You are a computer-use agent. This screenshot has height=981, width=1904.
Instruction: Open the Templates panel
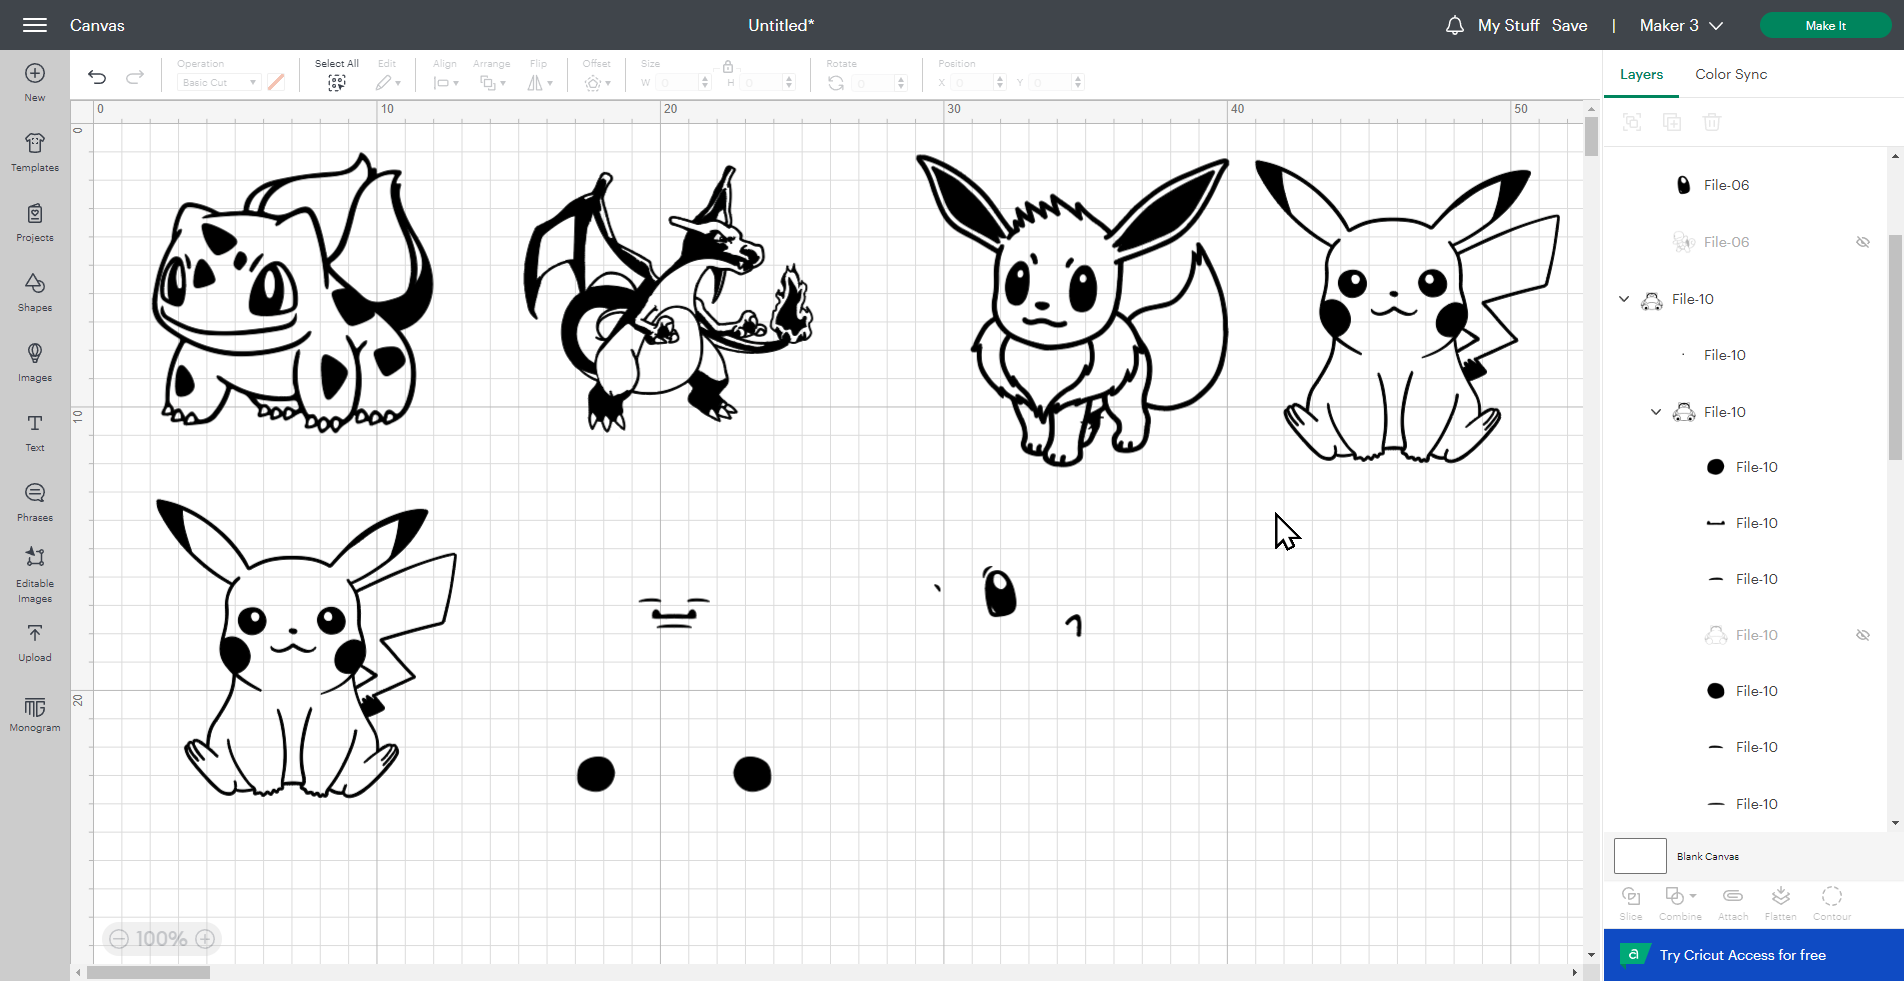tap(35, 152)
